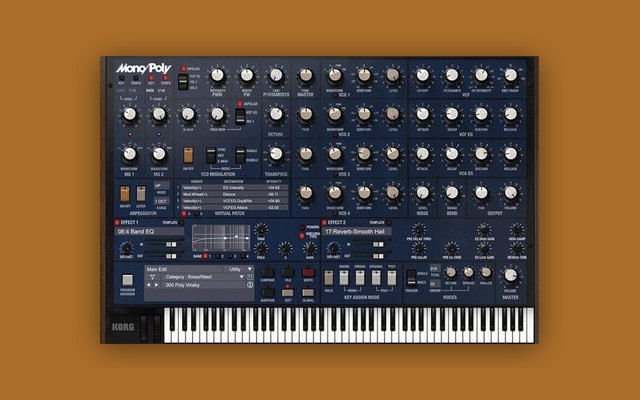Open Effect 2 type Reverb-Smooth Hall selector

(357, 231)
